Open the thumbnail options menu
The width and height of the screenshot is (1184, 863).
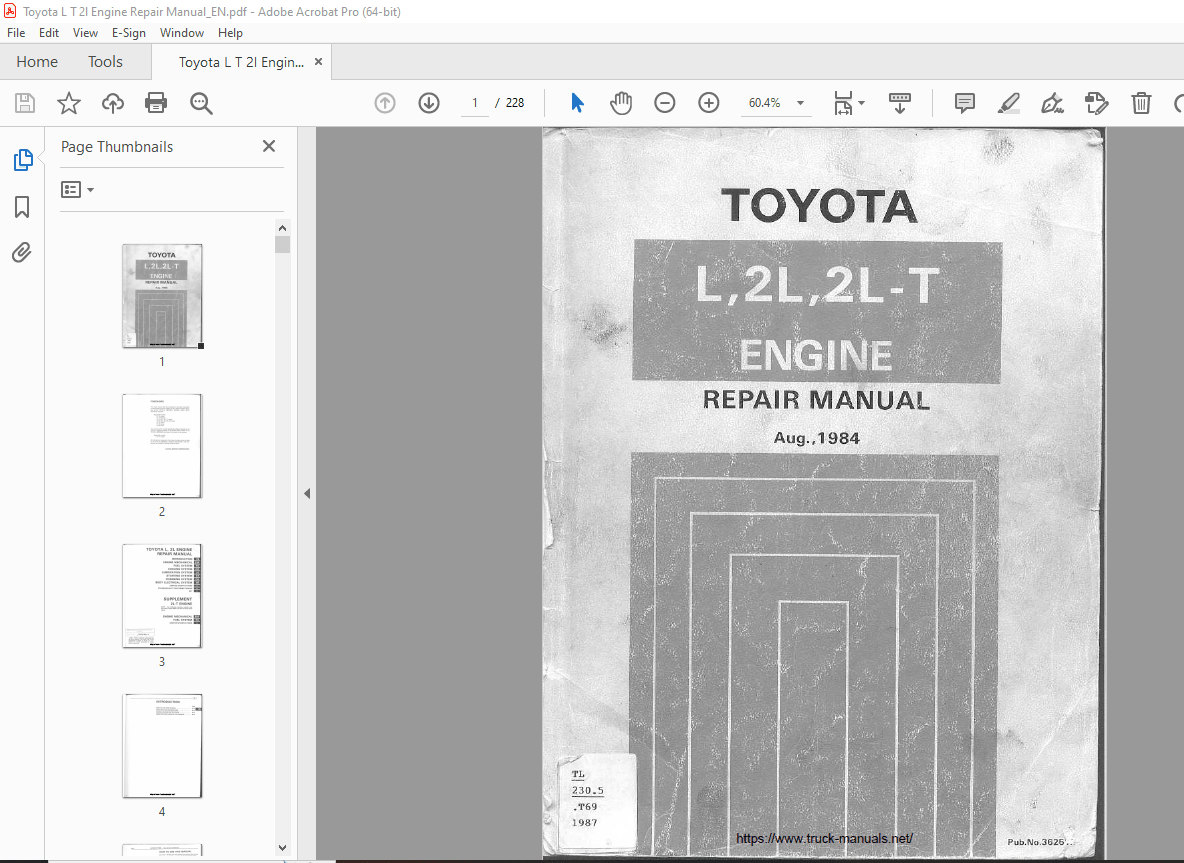click(x=77, y=188)
